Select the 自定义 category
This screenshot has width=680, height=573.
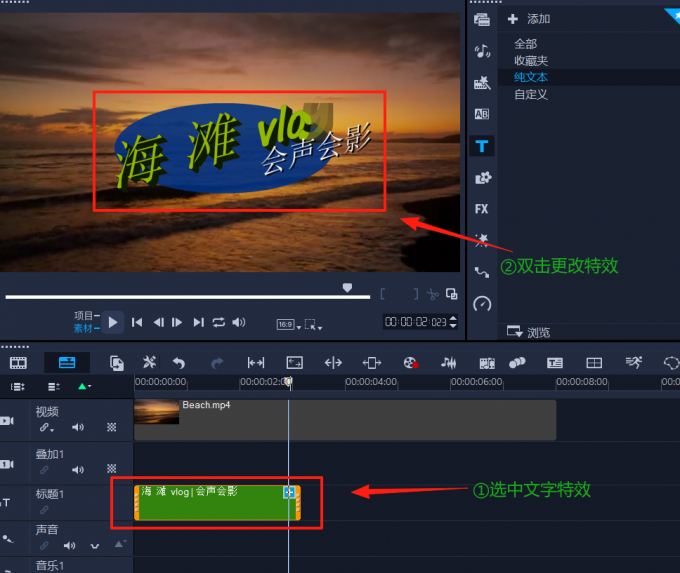click(531, 94)
